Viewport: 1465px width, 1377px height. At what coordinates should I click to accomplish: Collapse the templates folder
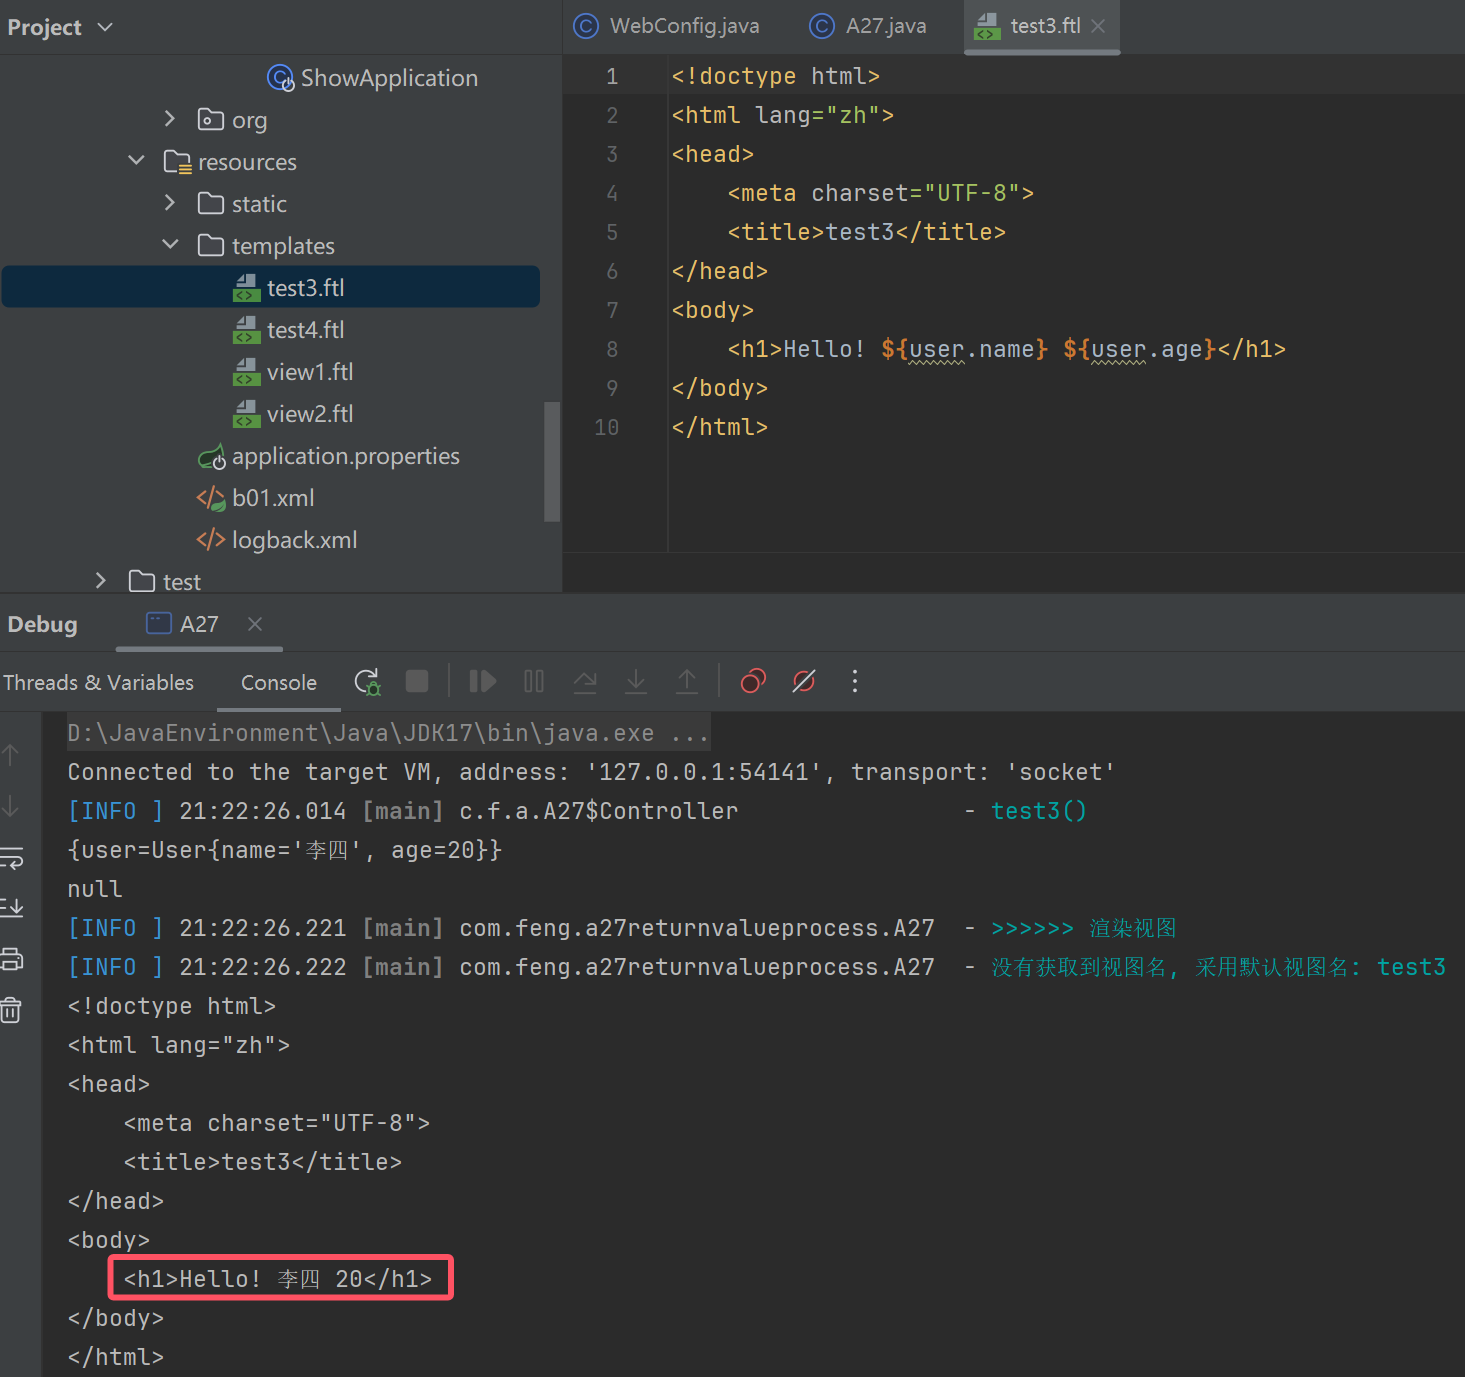tap(170, 245)
